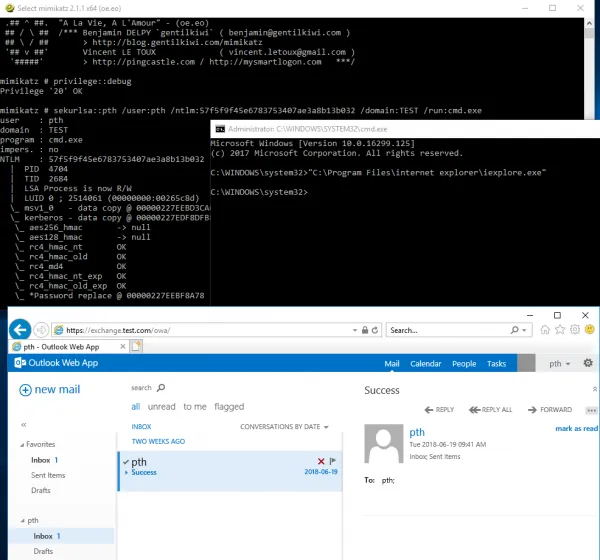Select the pth Success message row
The height and width of the screenshot is (560, 600).
point(230,471)
